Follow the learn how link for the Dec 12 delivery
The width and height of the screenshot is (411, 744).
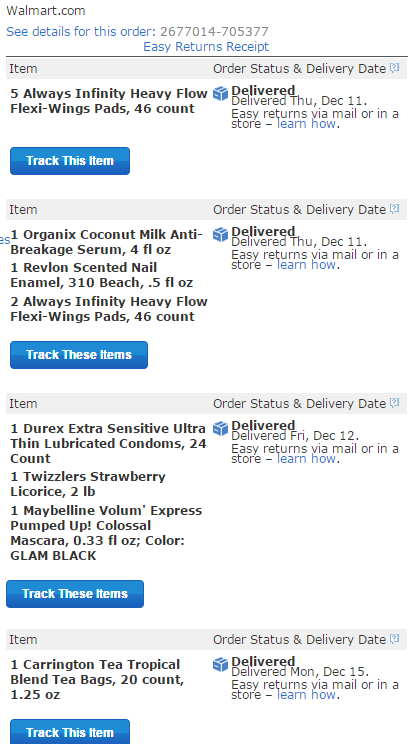coord(307,459)
